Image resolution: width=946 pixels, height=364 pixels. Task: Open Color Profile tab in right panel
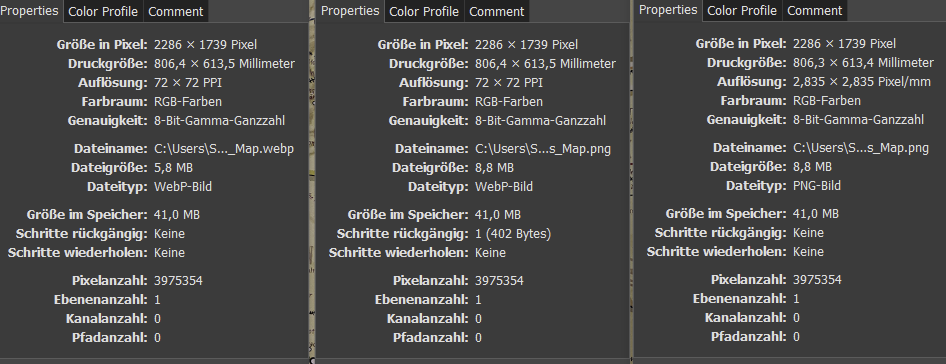[x=742, y=10]
